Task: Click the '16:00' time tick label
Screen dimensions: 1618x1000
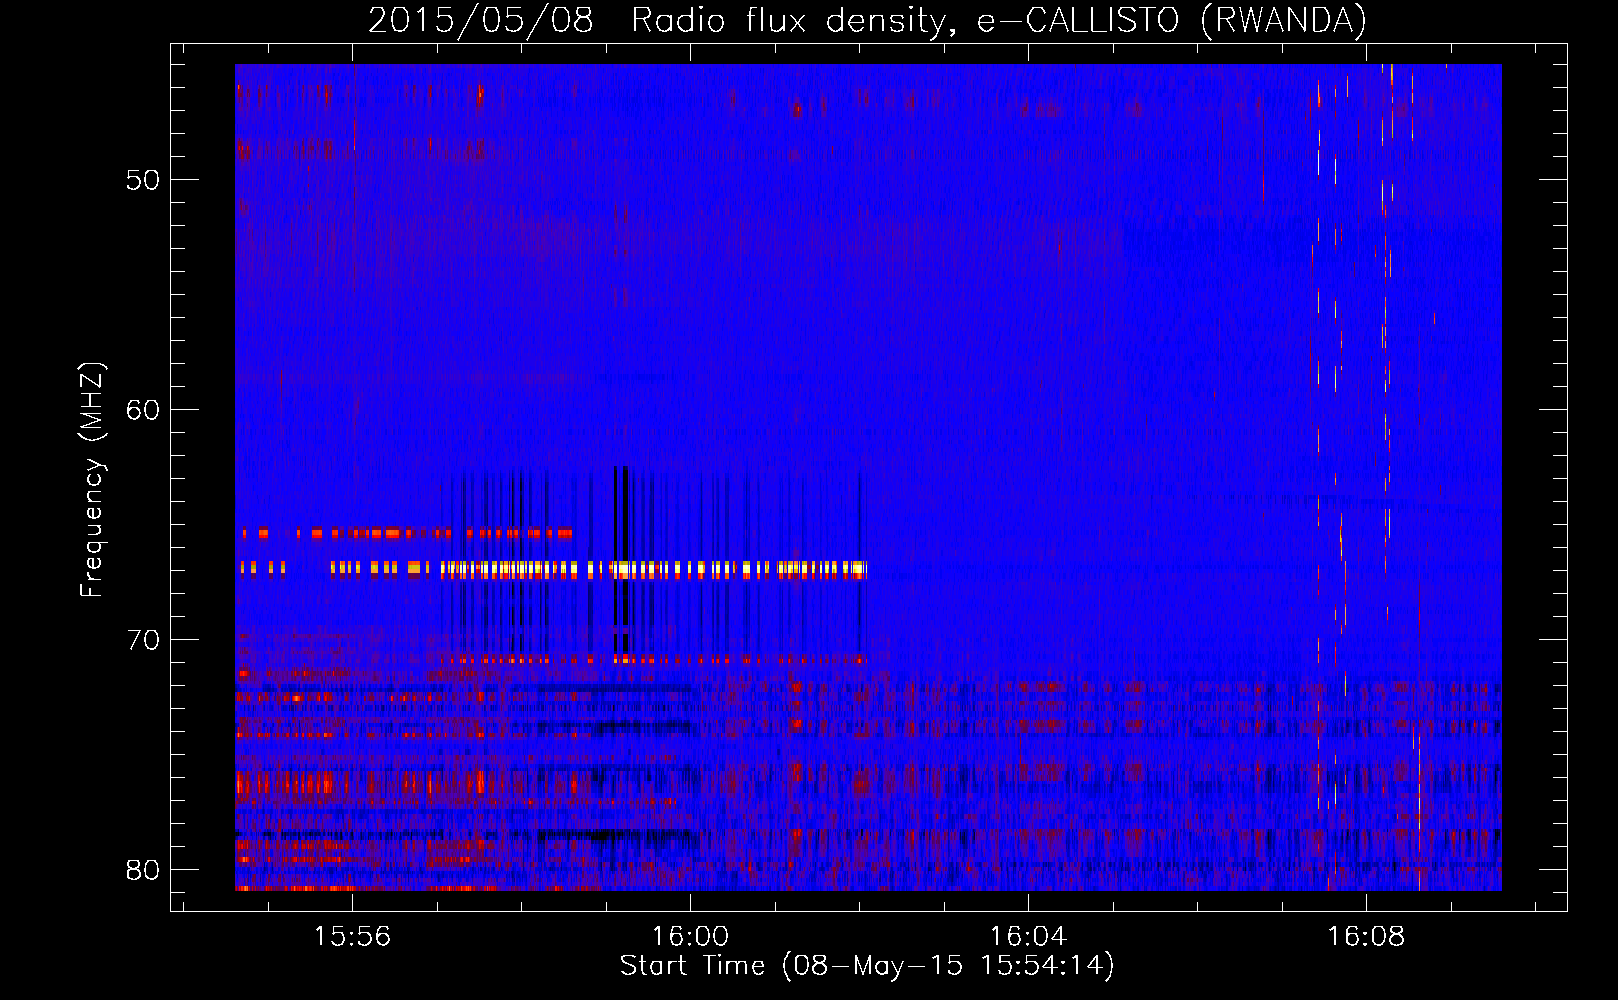Action: pyautogui.click(x=690, y=937)
